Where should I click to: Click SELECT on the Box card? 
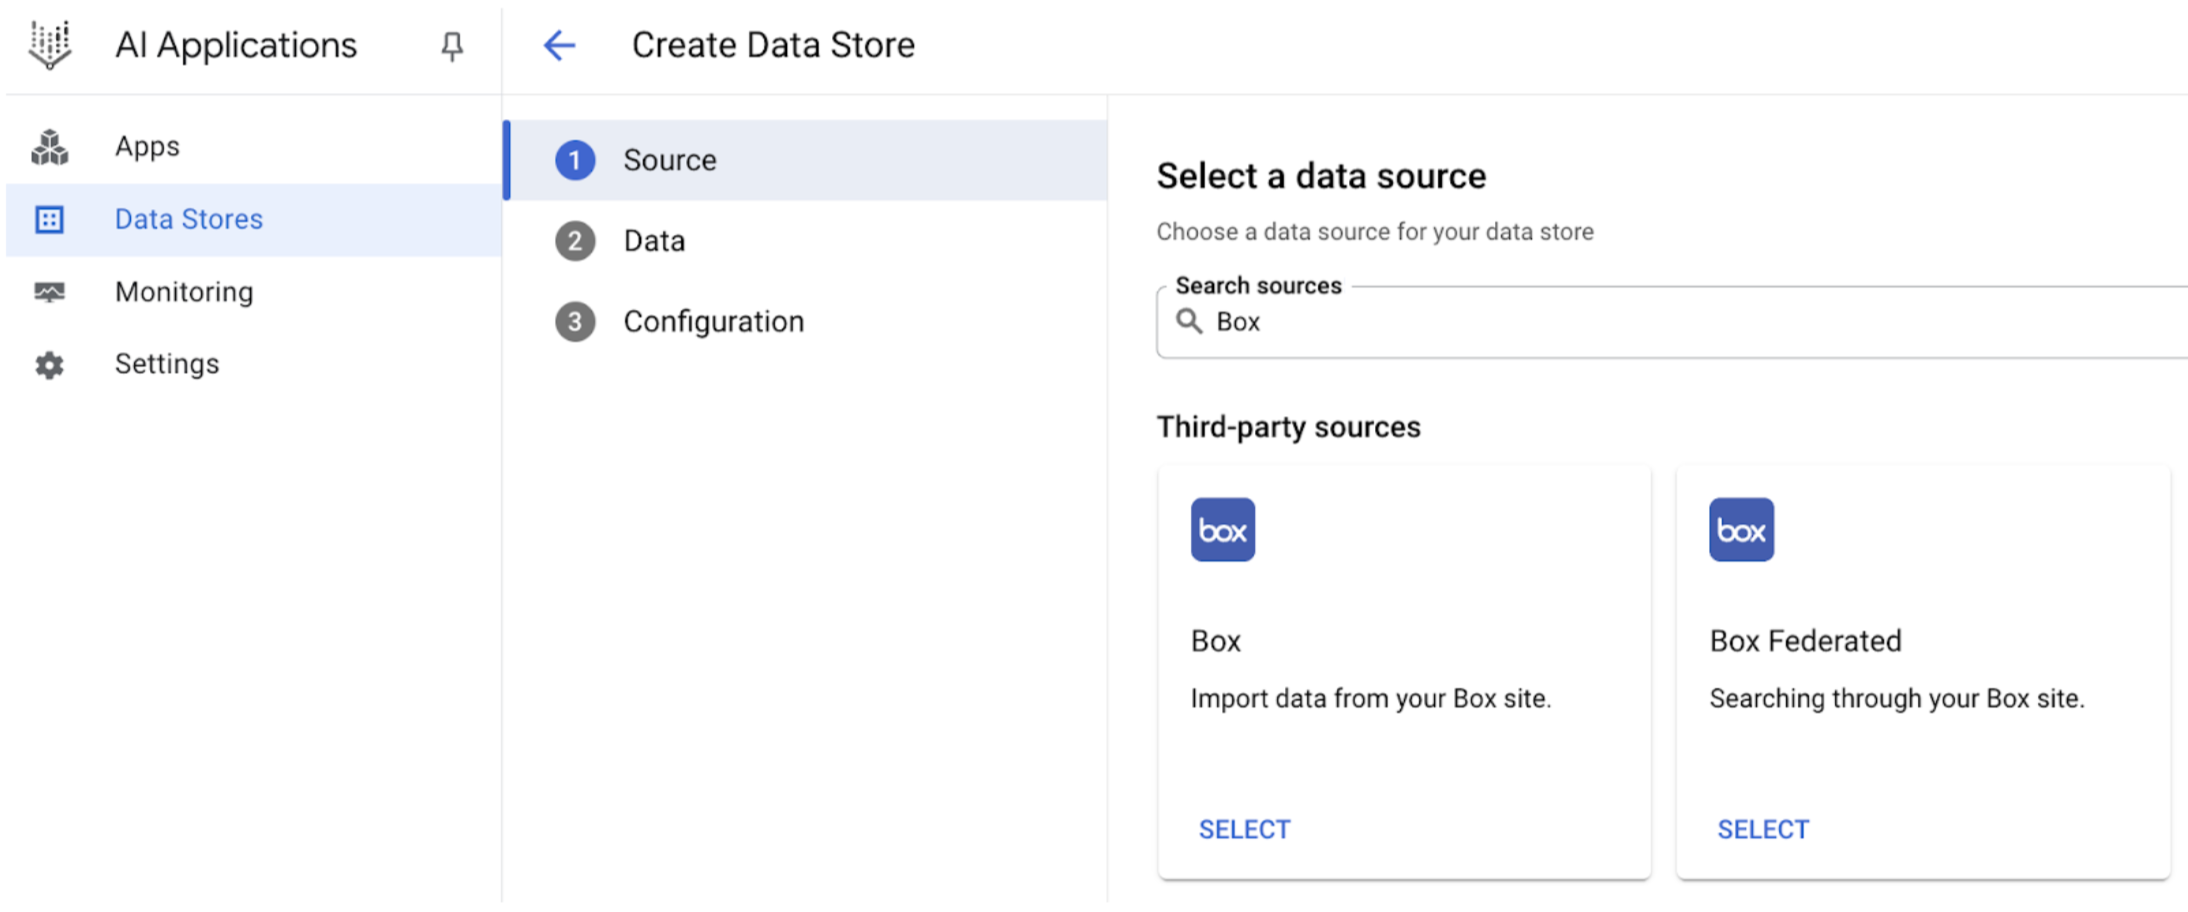click(1244, 828)
